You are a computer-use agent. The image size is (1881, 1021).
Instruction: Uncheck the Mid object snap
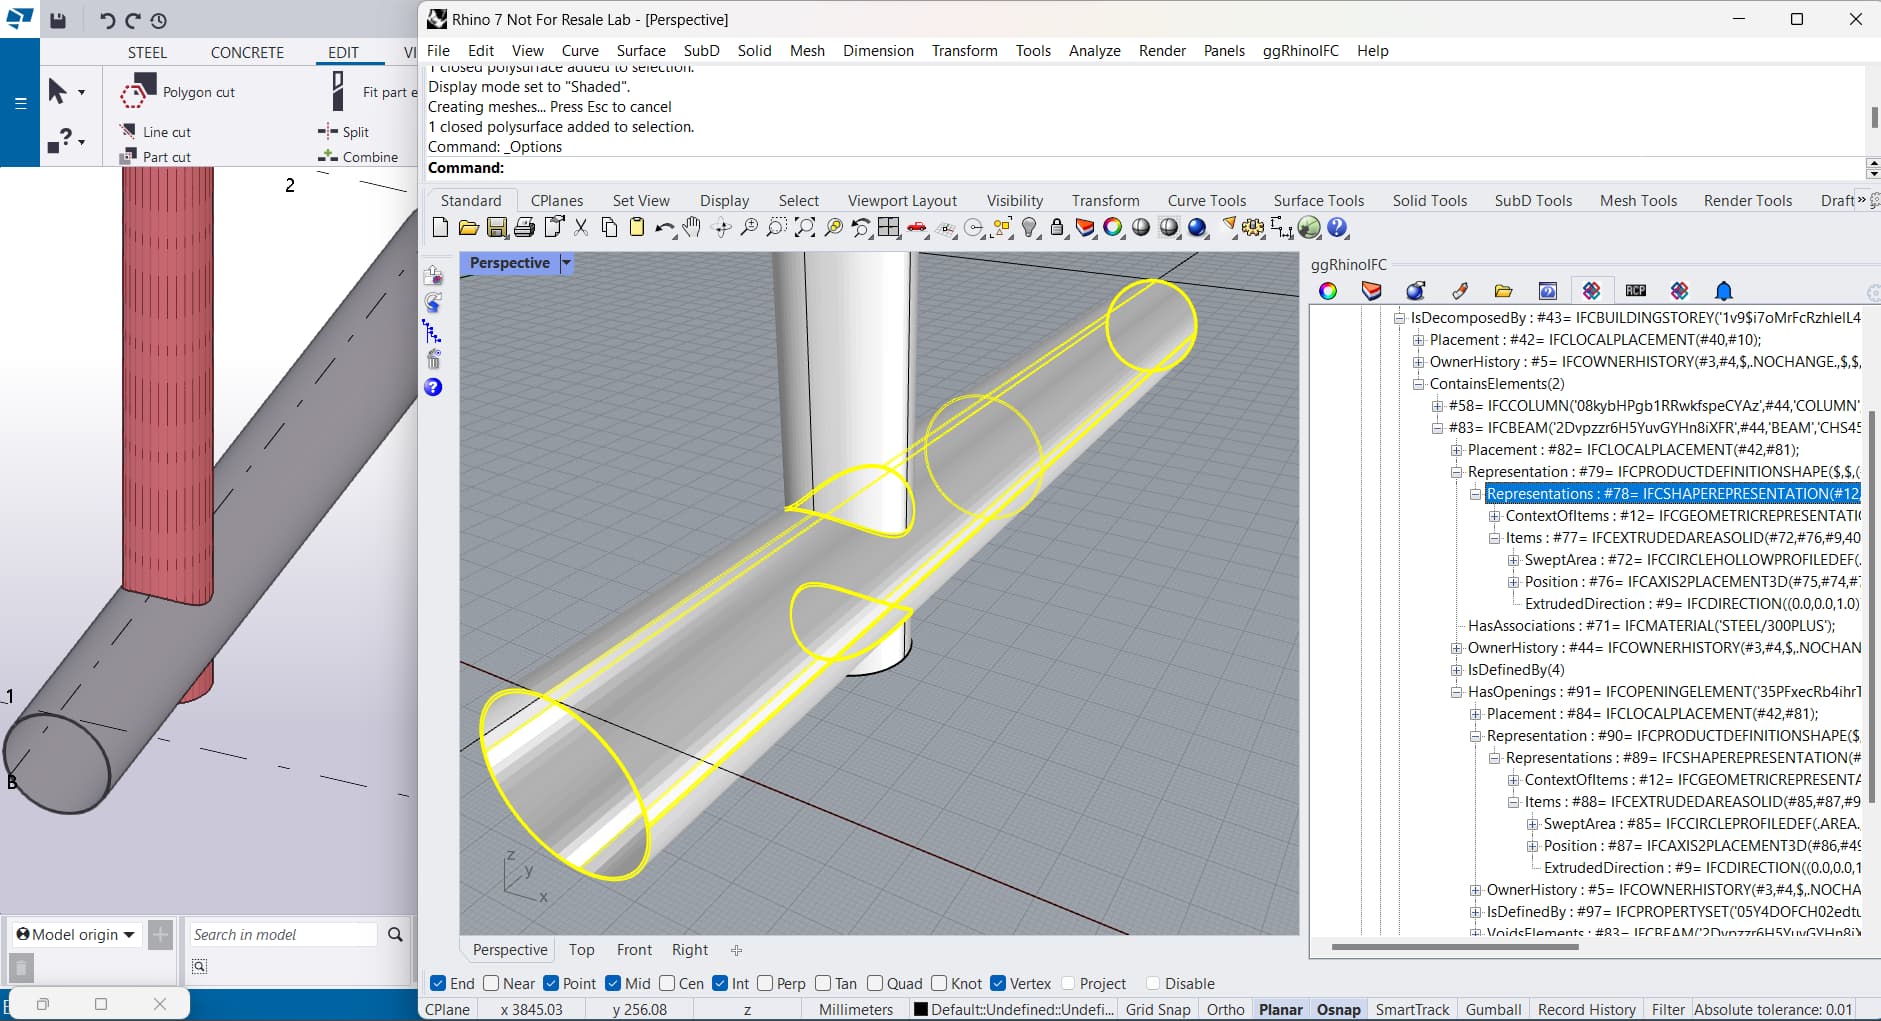(x=613, y=983)
